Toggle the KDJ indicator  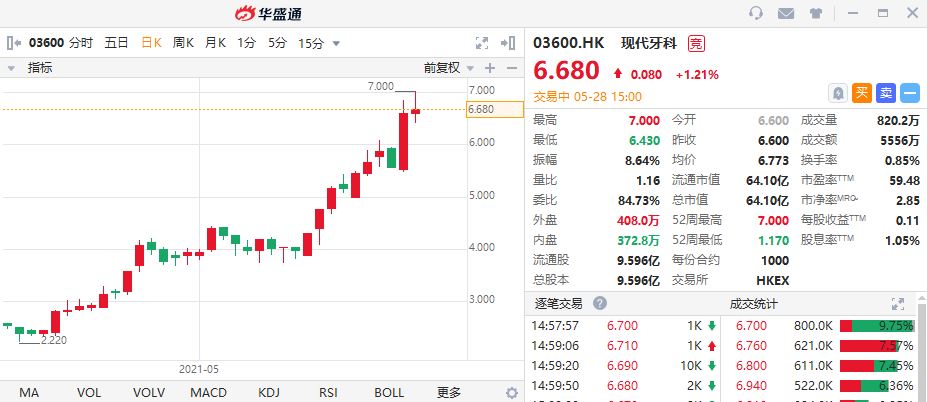269,393
